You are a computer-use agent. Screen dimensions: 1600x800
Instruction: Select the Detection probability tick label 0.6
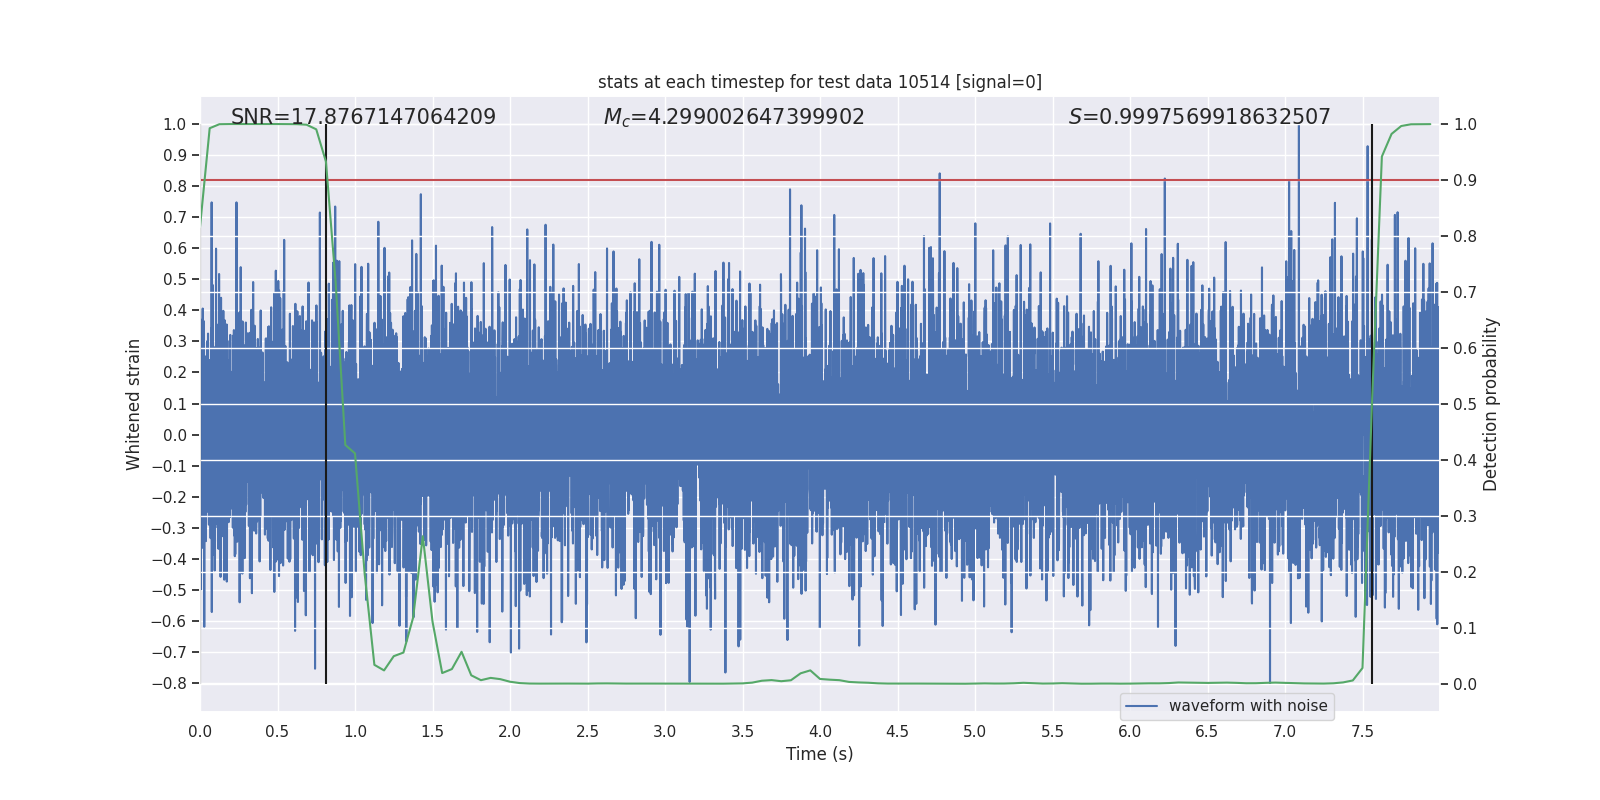click(x=1465, y=349)
